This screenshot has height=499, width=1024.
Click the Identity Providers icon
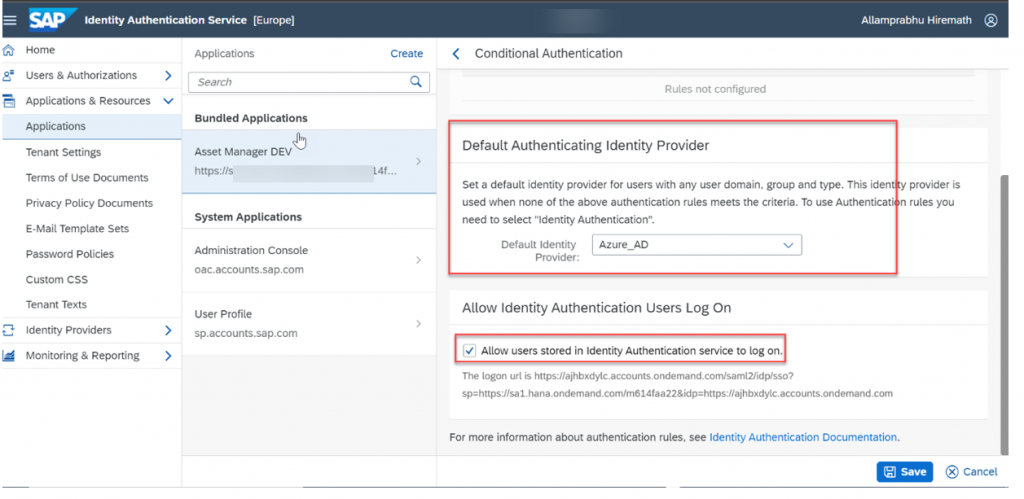coord(9,330)
